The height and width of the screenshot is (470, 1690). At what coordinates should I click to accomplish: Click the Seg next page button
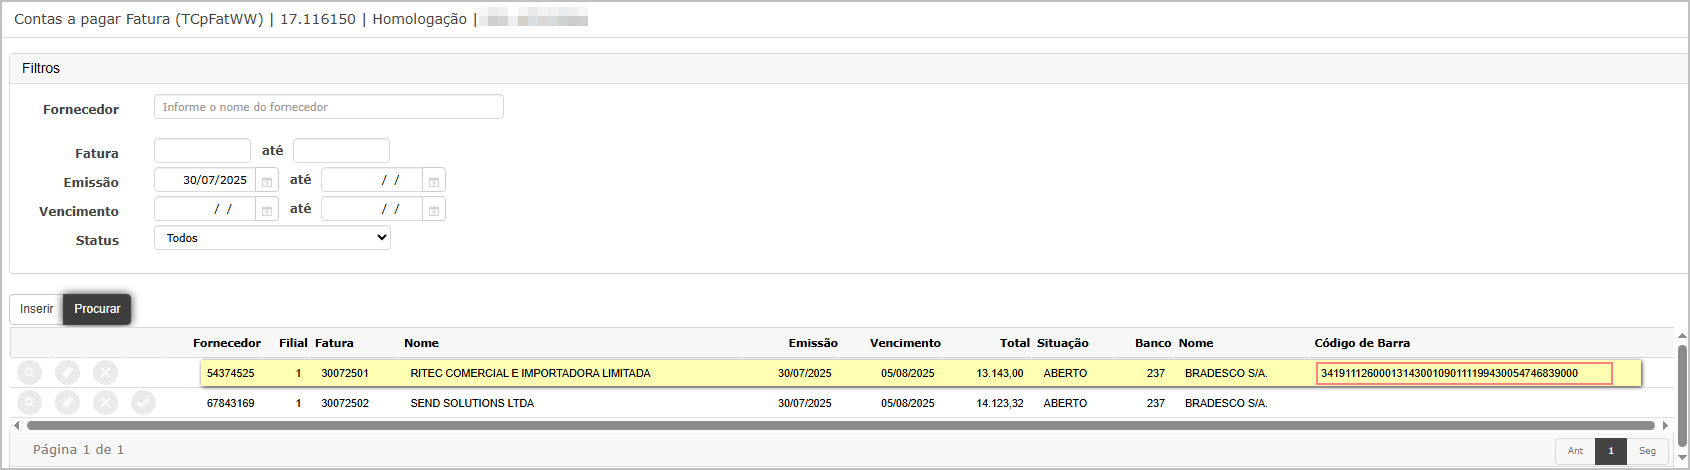1647,451
